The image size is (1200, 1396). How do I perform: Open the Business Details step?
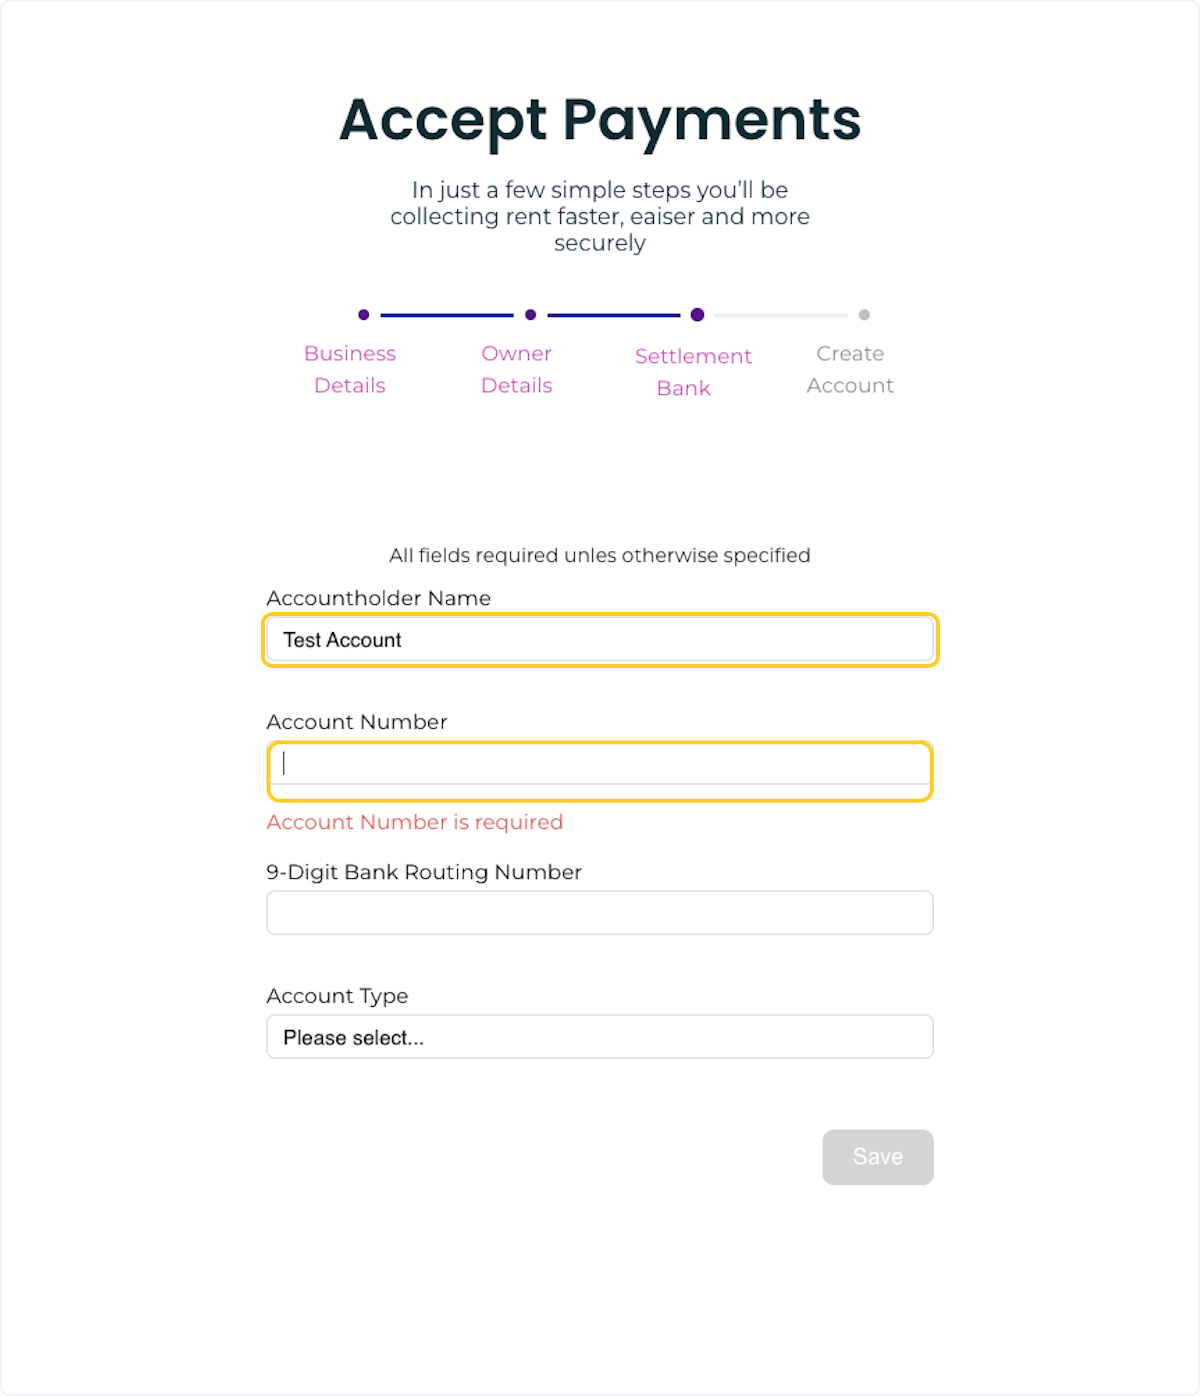(349, 369)
